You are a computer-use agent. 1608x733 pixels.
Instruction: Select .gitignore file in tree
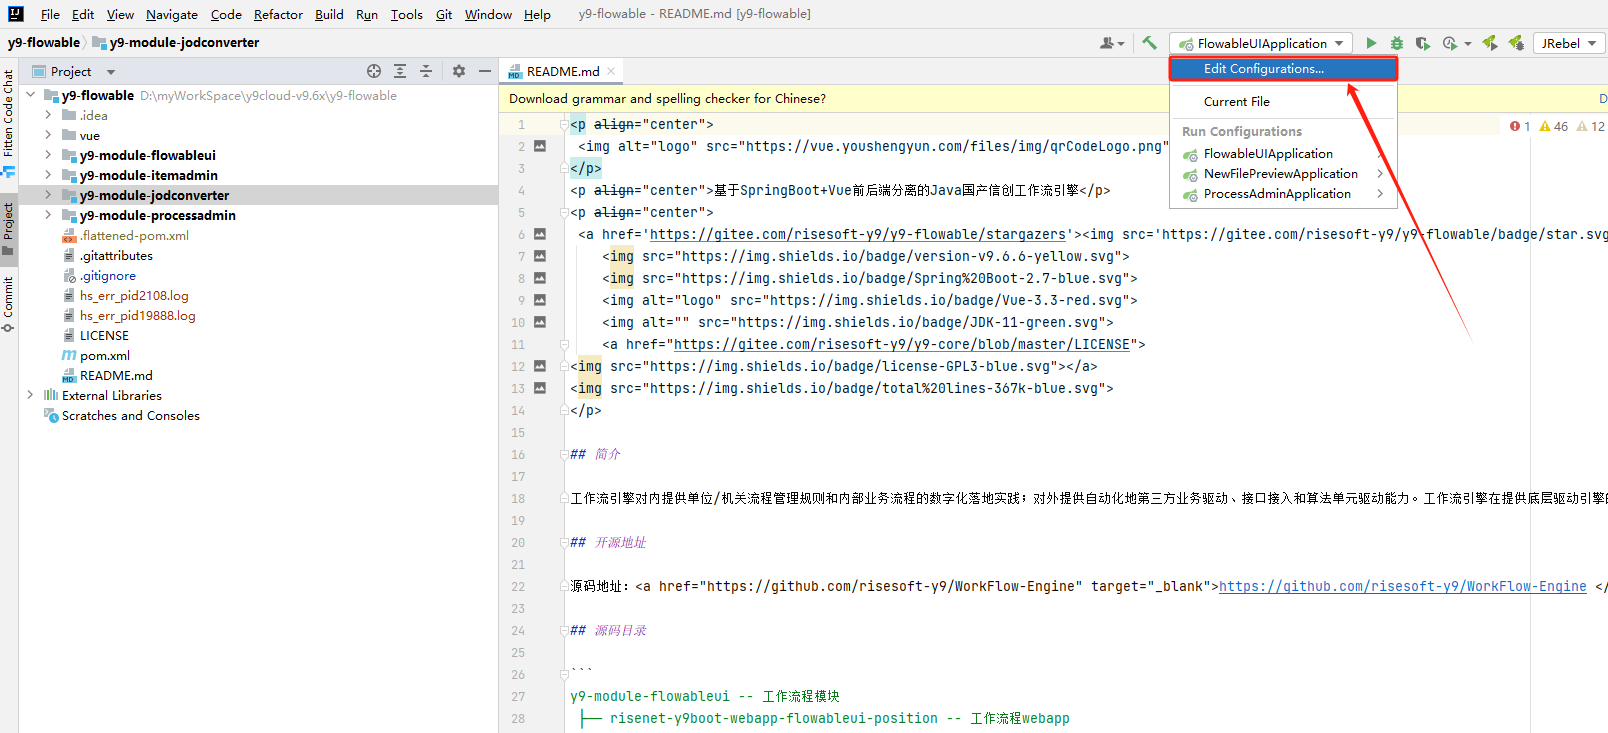[108, 275]
